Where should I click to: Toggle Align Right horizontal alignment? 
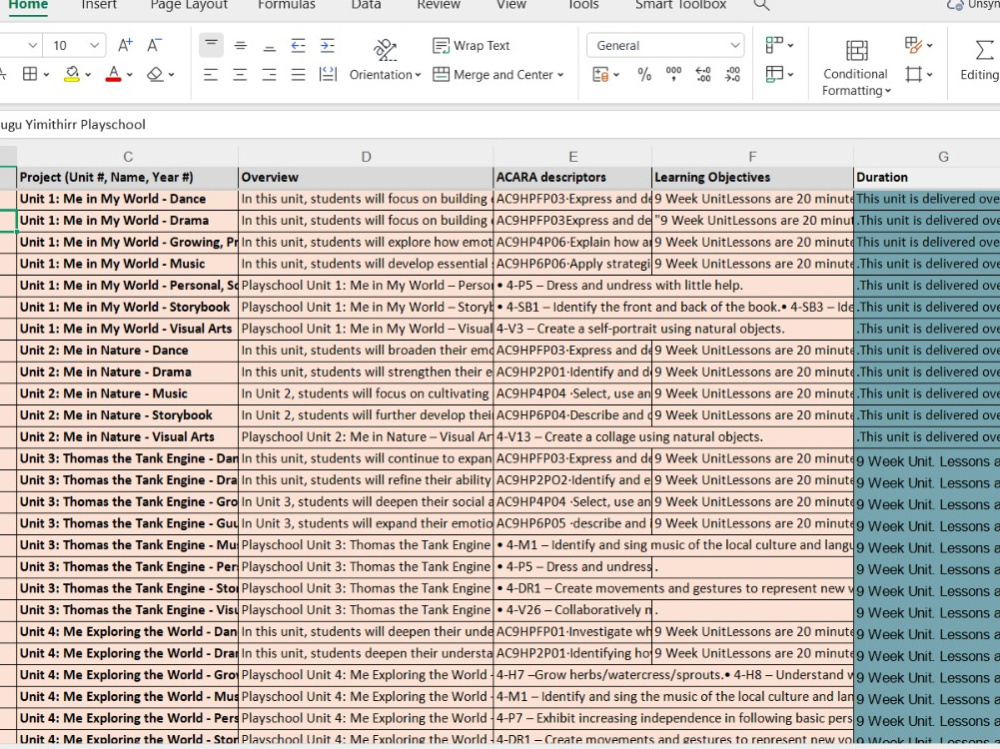coord(269,75)
